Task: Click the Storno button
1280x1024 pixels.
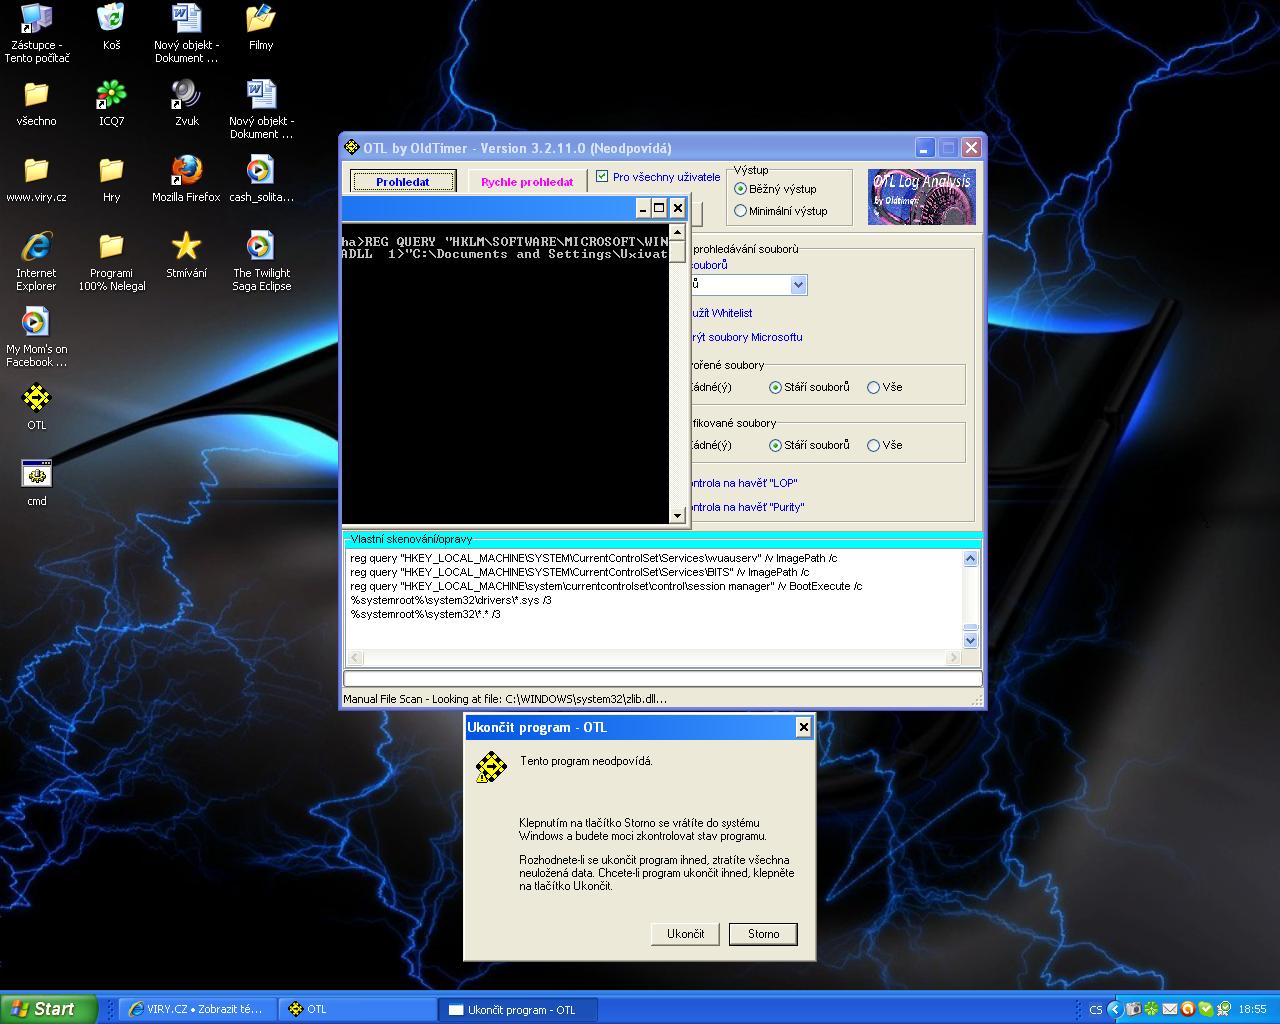Action: click(763, 934)
